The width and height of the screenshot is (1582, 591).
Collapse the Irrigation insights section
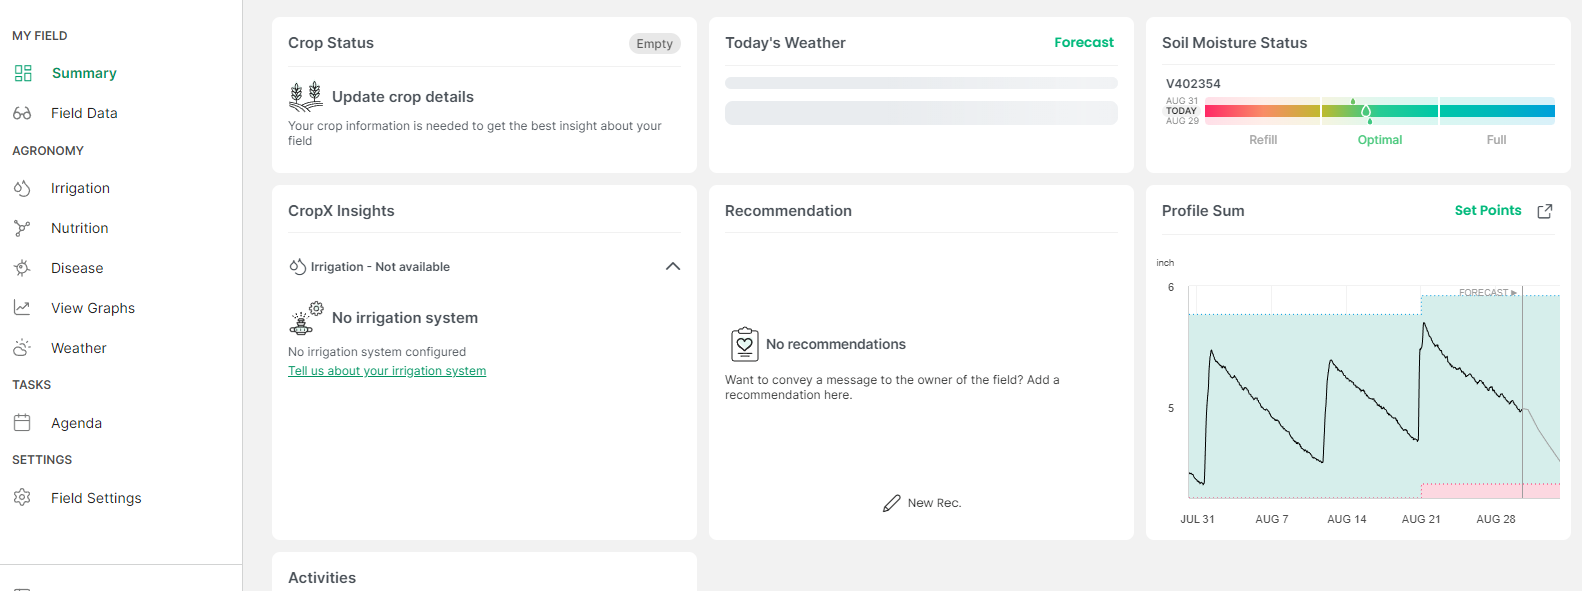673,266
